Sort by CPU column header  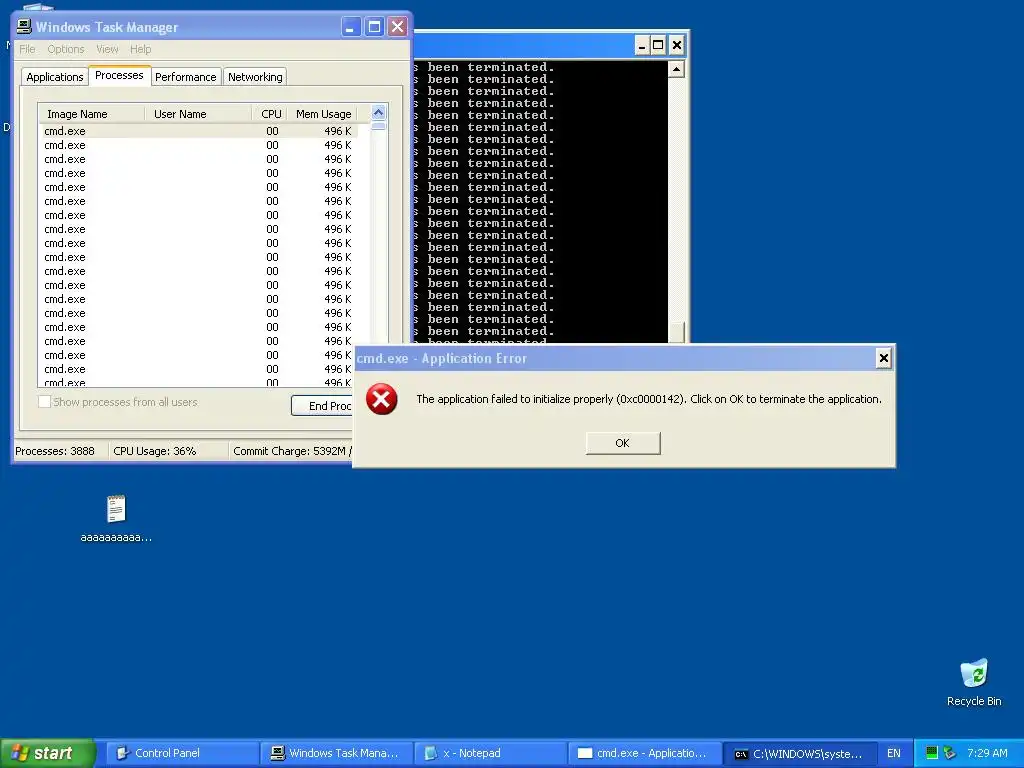pyautogui.click(x=269, y=114)
